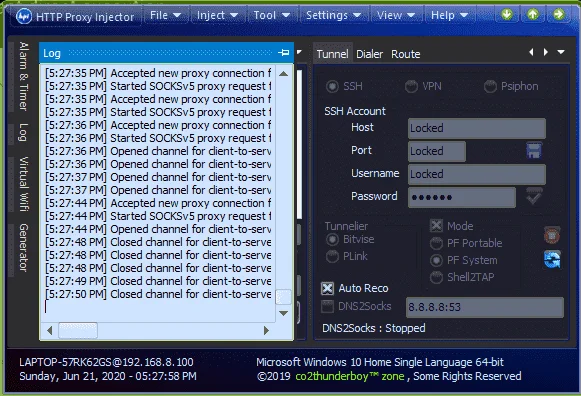581x396 pixels.
Task: Open the File menu
Action: click(165, 15)
